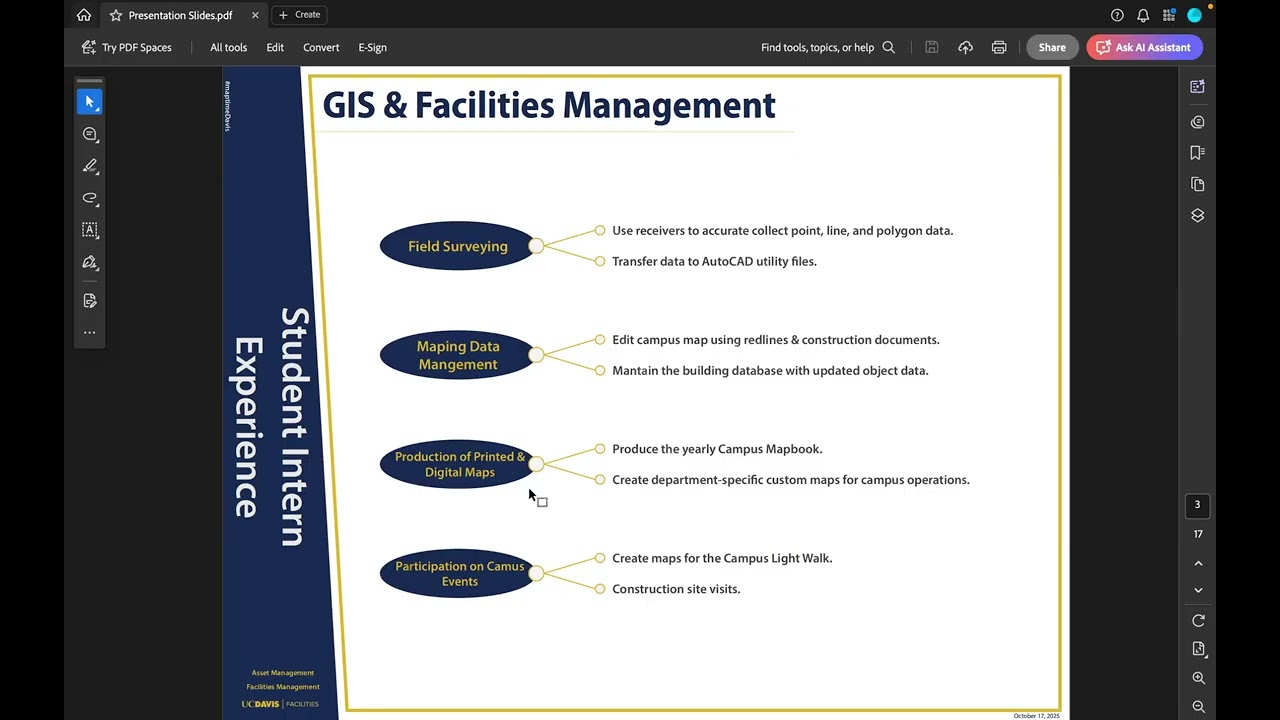Go to the Acrobat home icon
Viewport: 1280px width, 720px height.
tap(84, 15)
